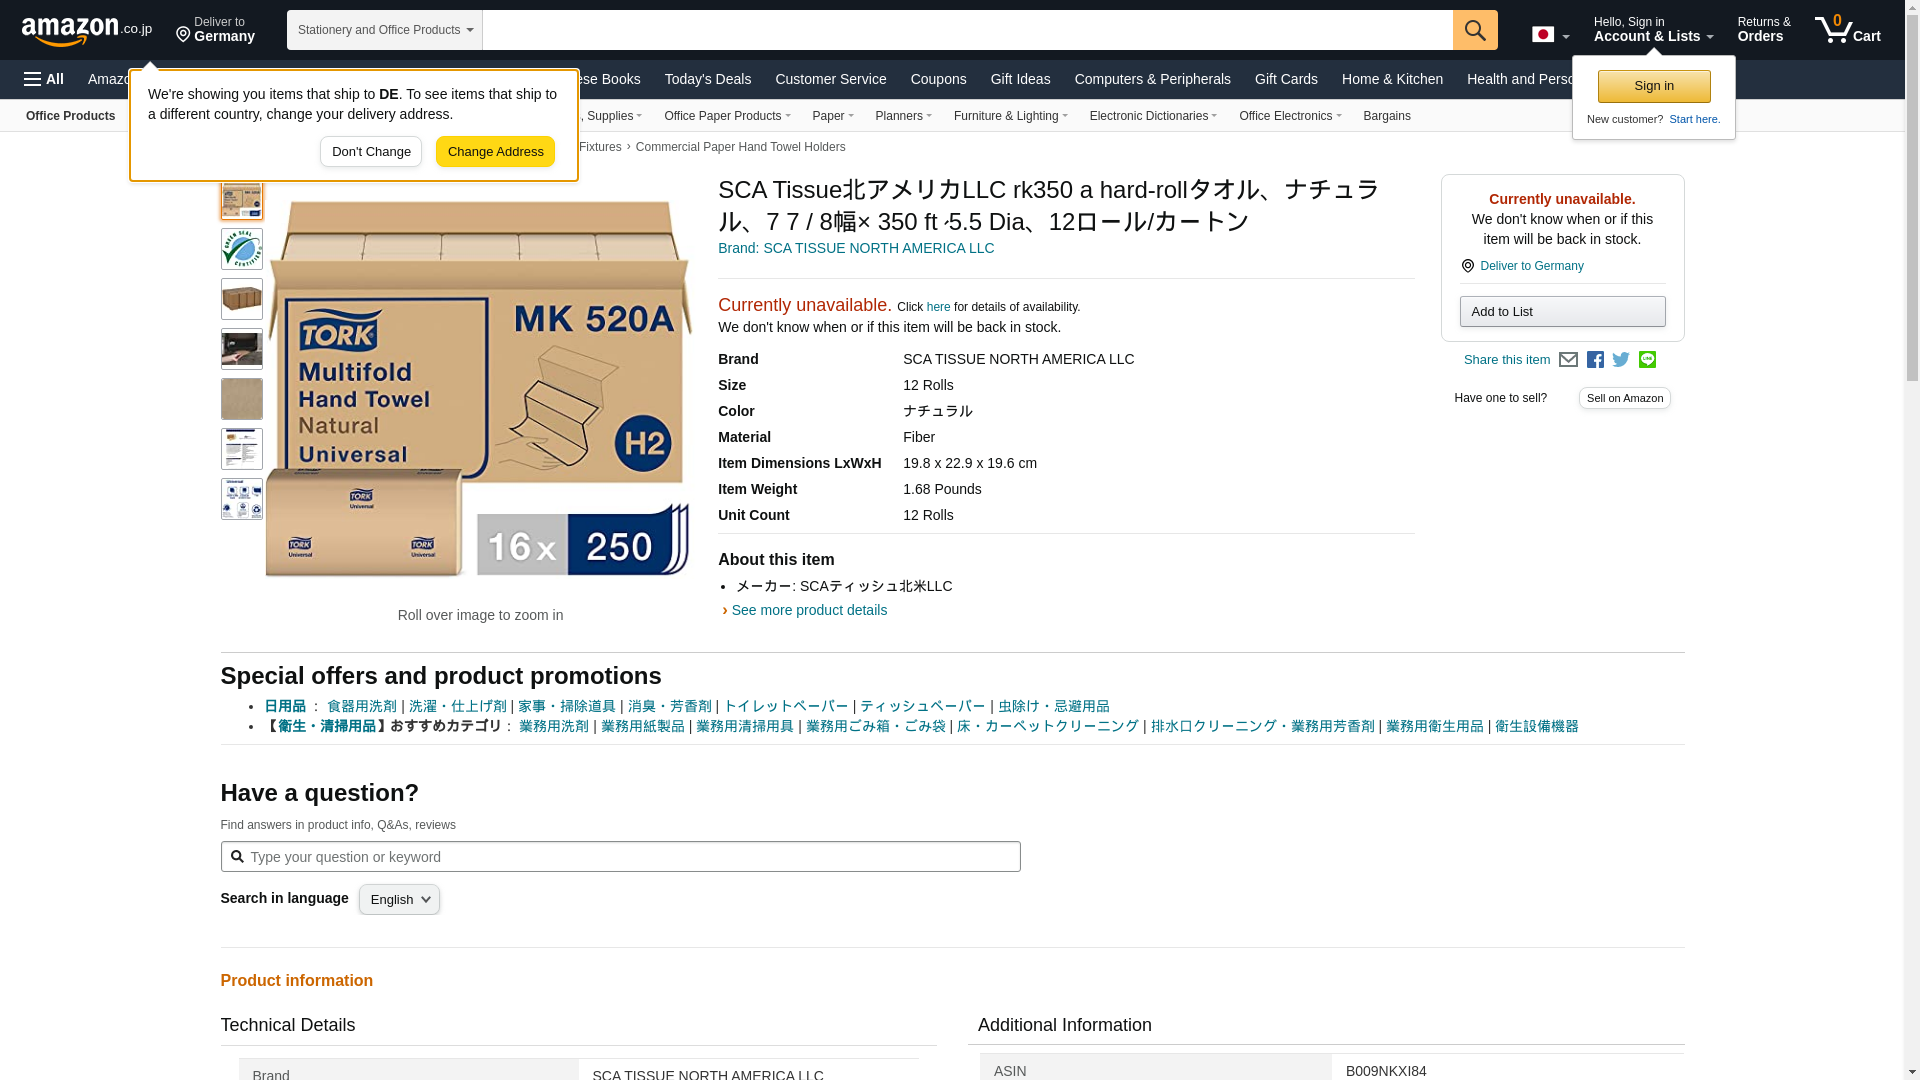The image size is (1920, 1080).
Task: Open the Gift Cards menu item
Action: tap(1286, 79)
